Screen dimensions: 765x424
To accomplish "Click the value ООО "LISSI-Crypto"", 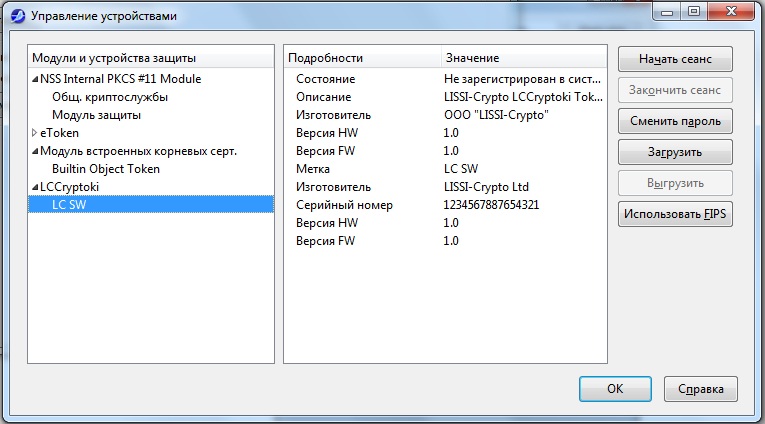I will pos(496,115).
